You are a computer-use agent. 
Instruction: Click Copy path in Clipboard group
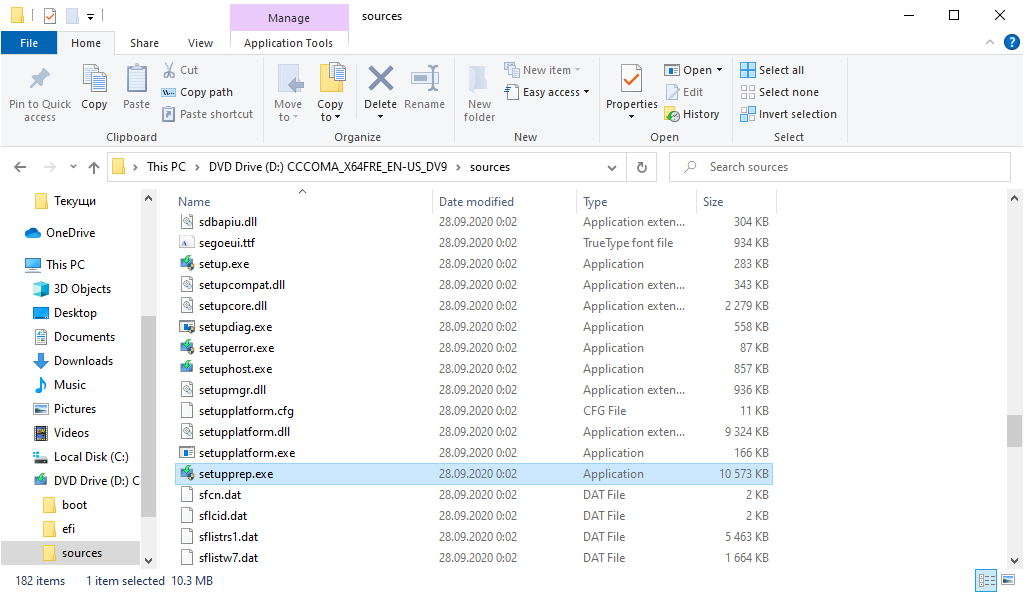(197, 92)
